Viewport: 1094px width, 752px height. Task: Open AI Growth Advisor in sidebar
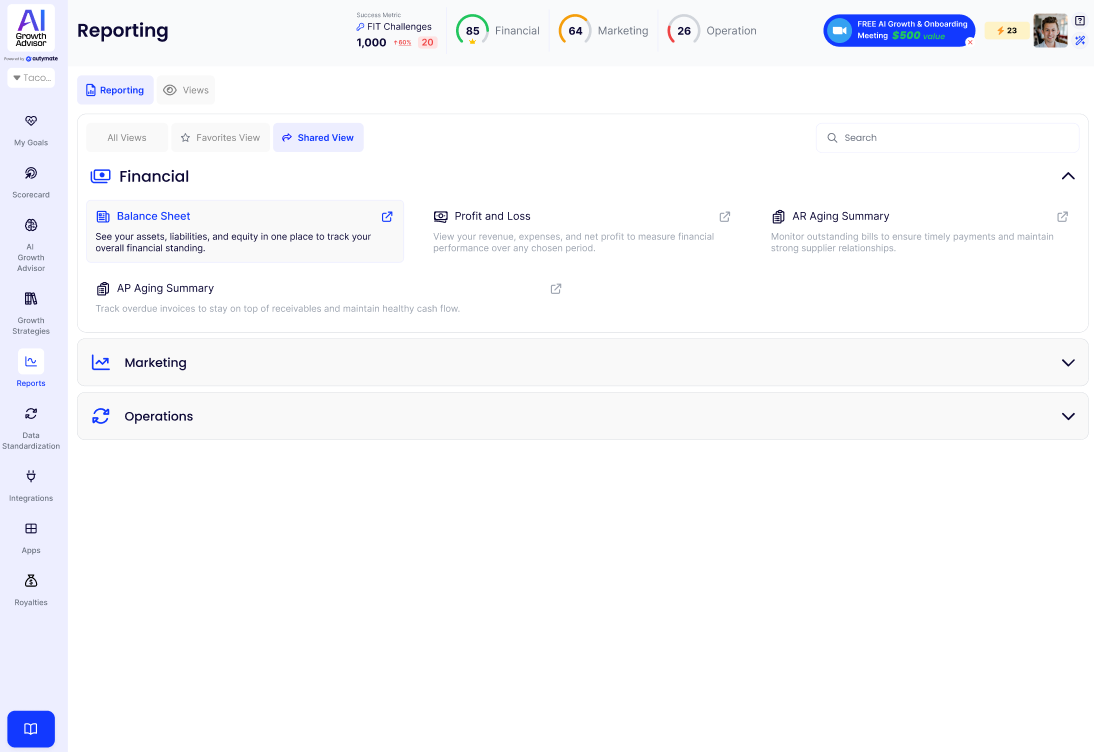pyautogui.click(x=31, y=226)
